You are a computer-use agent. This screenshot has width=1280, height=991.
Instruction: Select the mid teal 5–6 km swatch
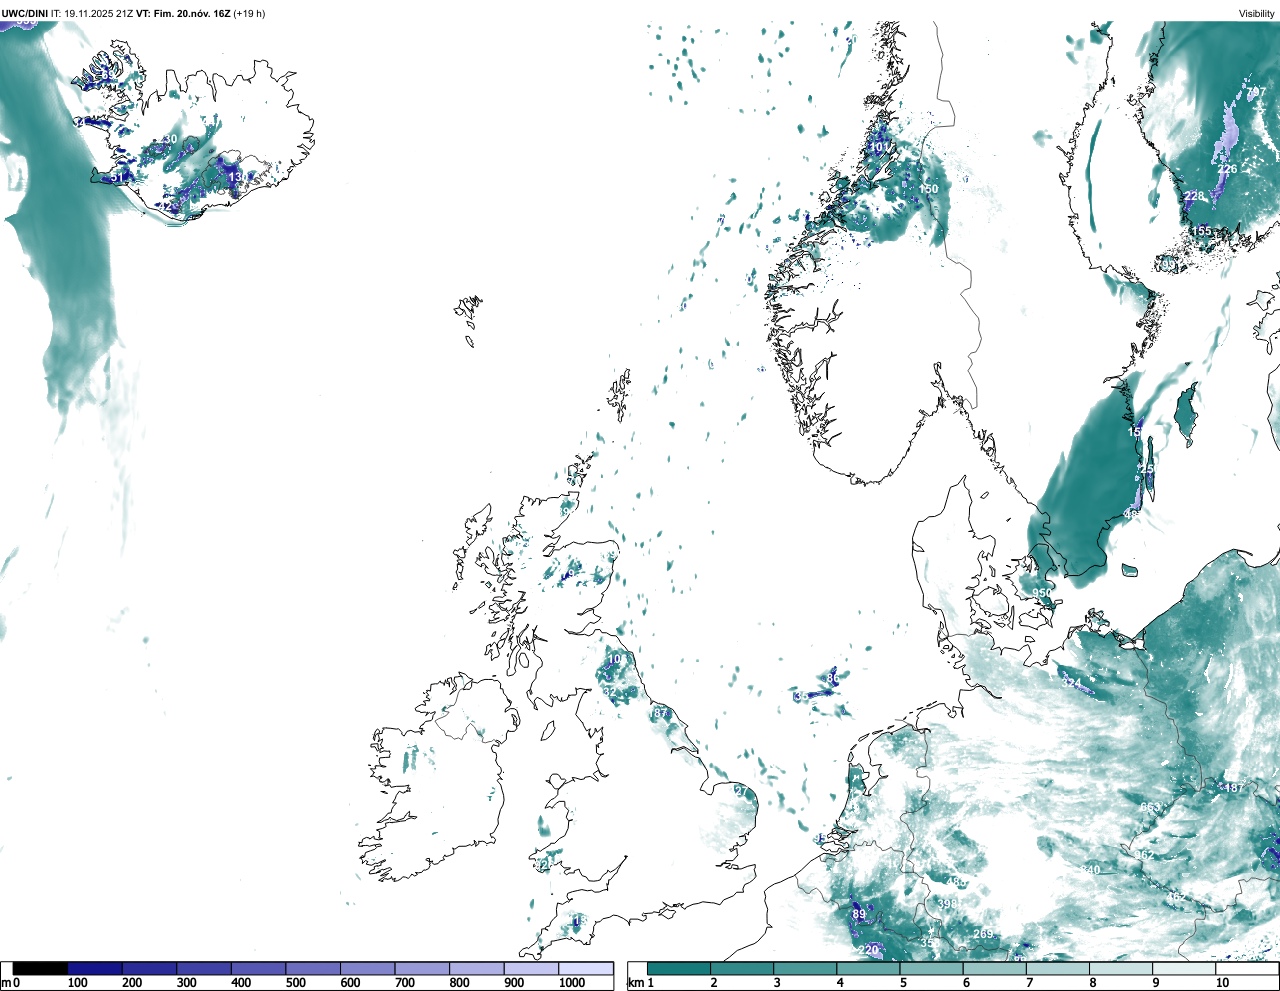pos(931,968)
